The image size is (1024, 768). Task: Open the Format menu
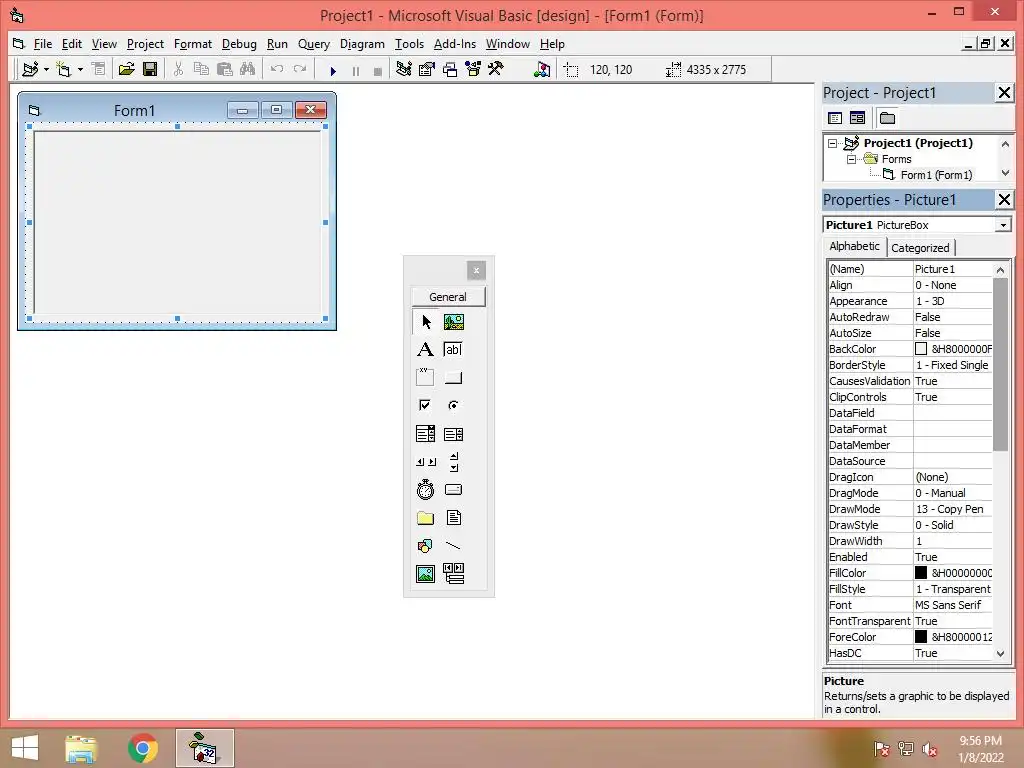pyautogui.click(x=193, y=44)
